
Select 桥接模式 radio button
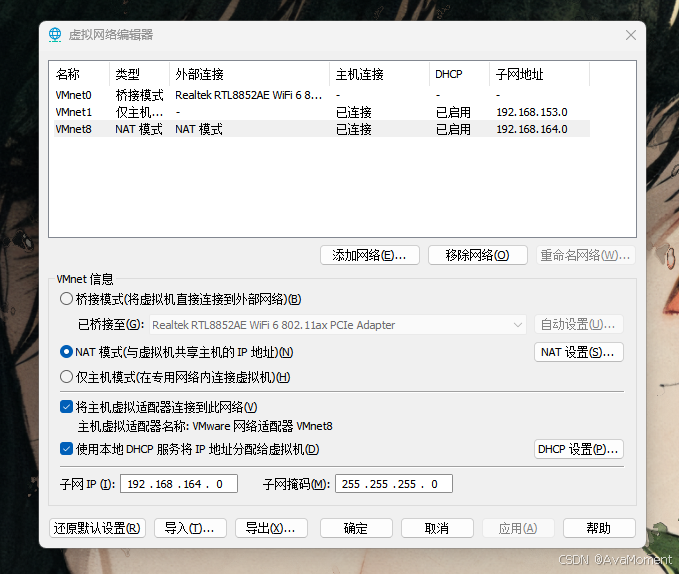[66, 299]
